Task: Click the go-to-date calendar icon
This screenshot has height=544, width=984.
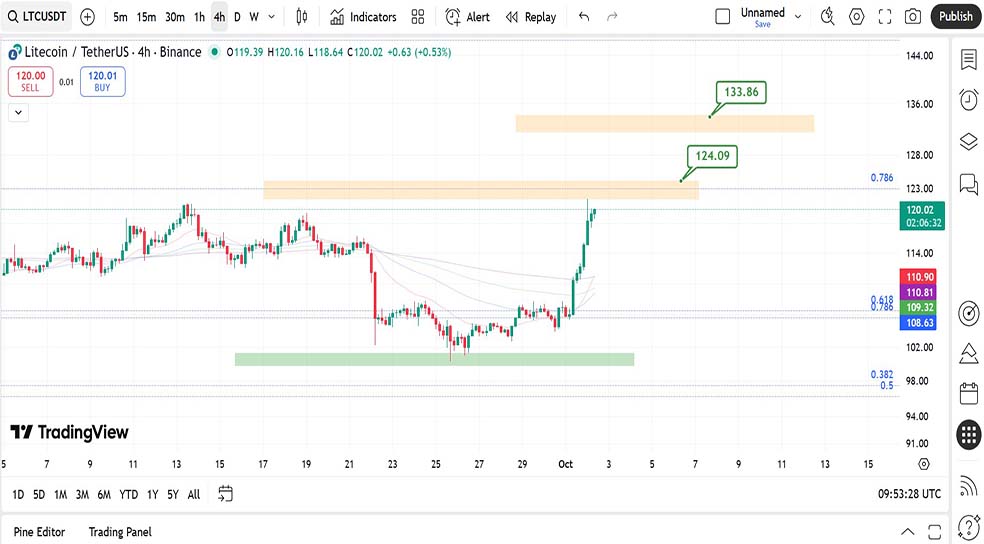Action: (x=225, y=494)
